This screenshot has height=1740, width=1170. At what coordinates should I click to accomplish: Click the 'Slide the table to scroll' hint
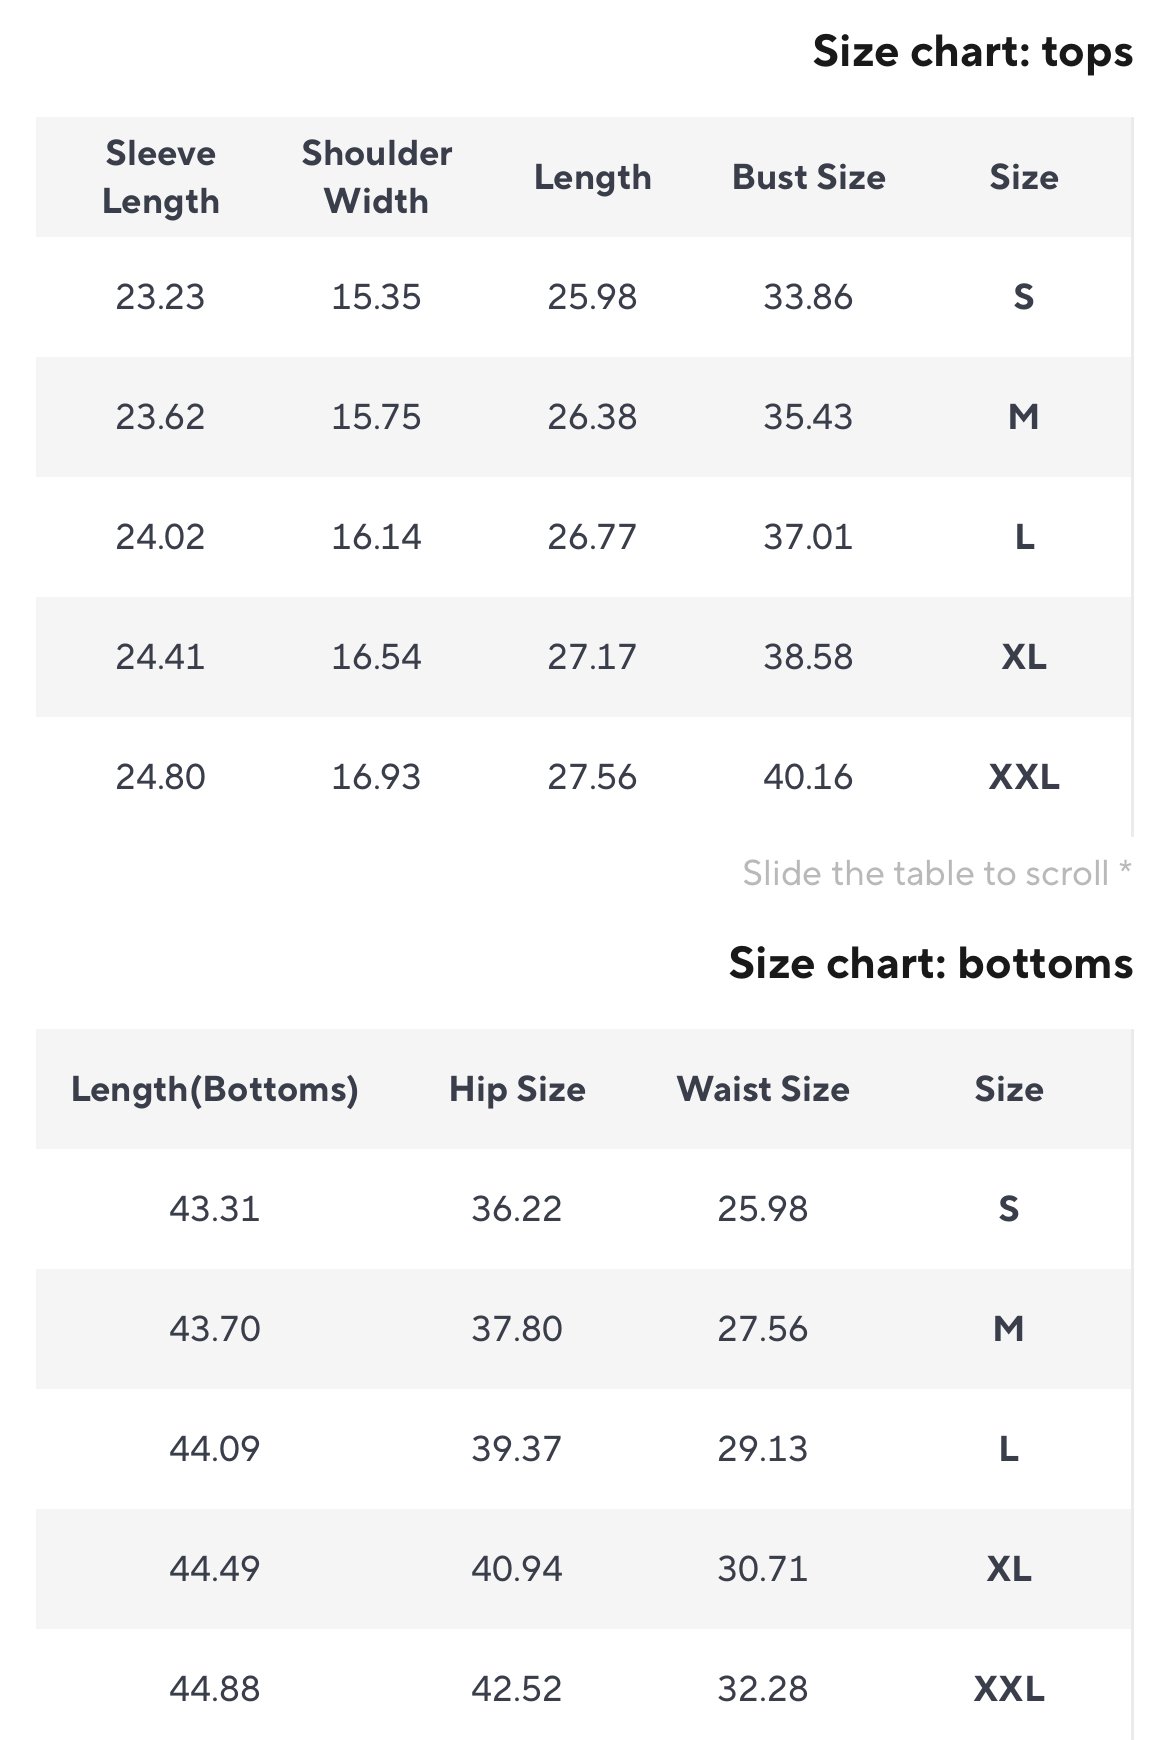(937, 873)
